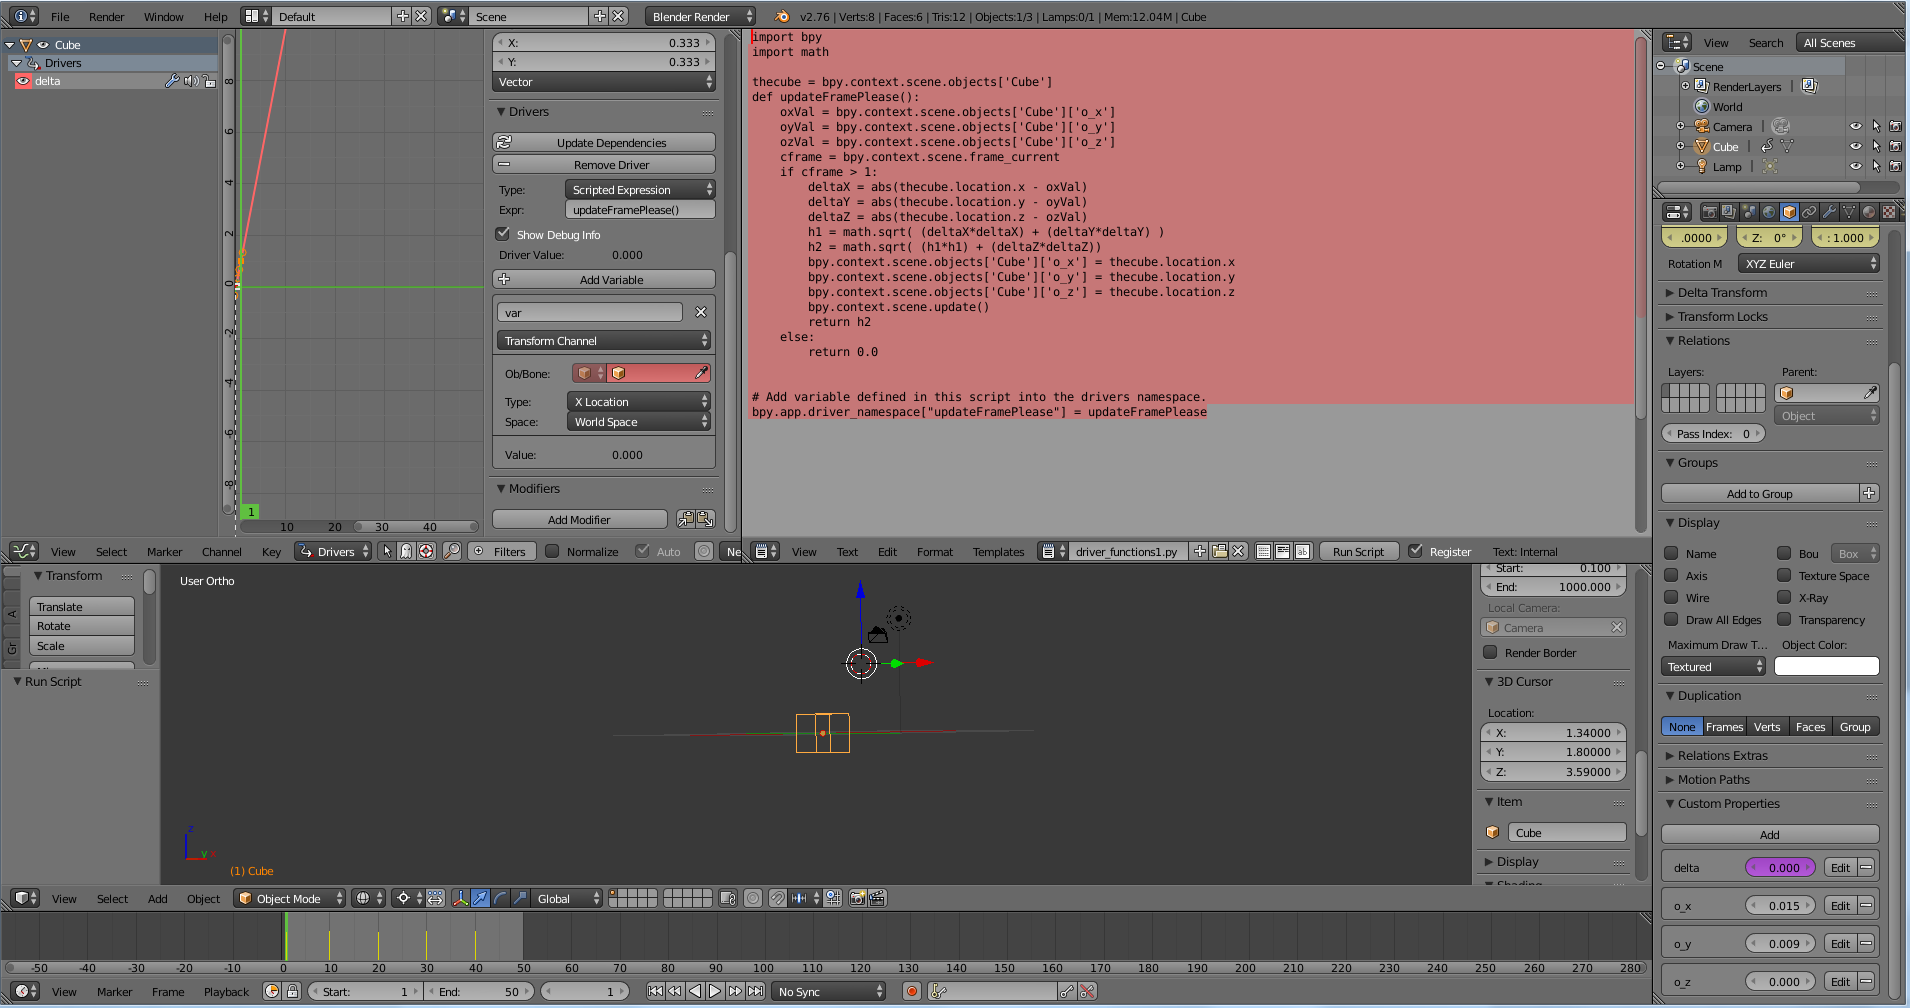Toggle 3D manipulator widget icon
Viewport: 1910px width, 1008px height.
[461, 898]
